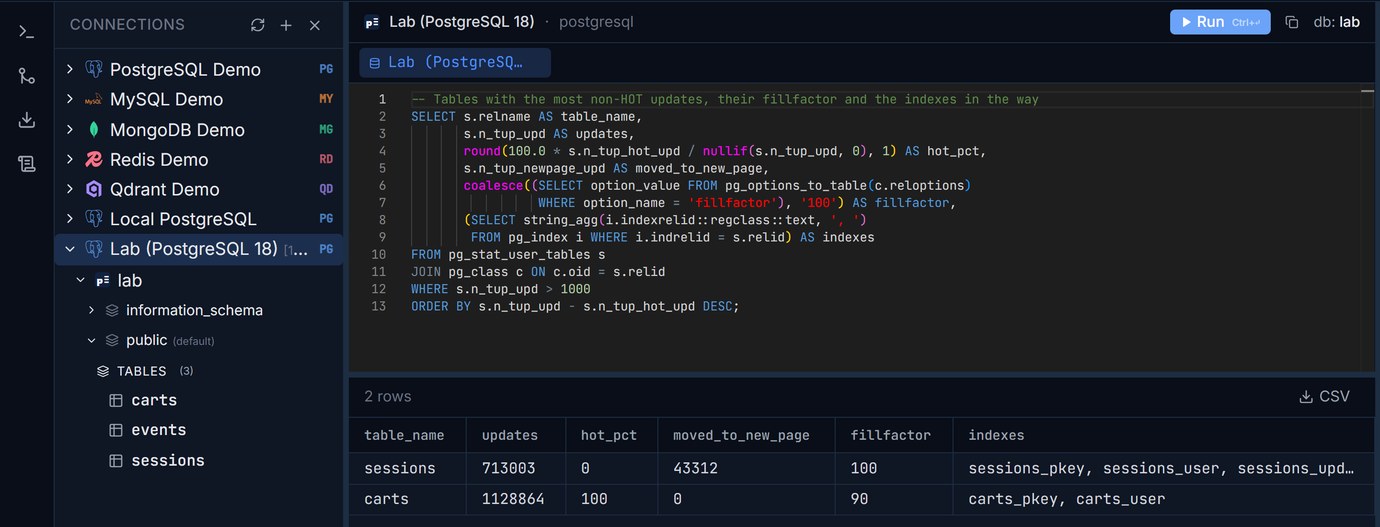
Task: Click the fillfactor value 90 cell
Action: 894,498
